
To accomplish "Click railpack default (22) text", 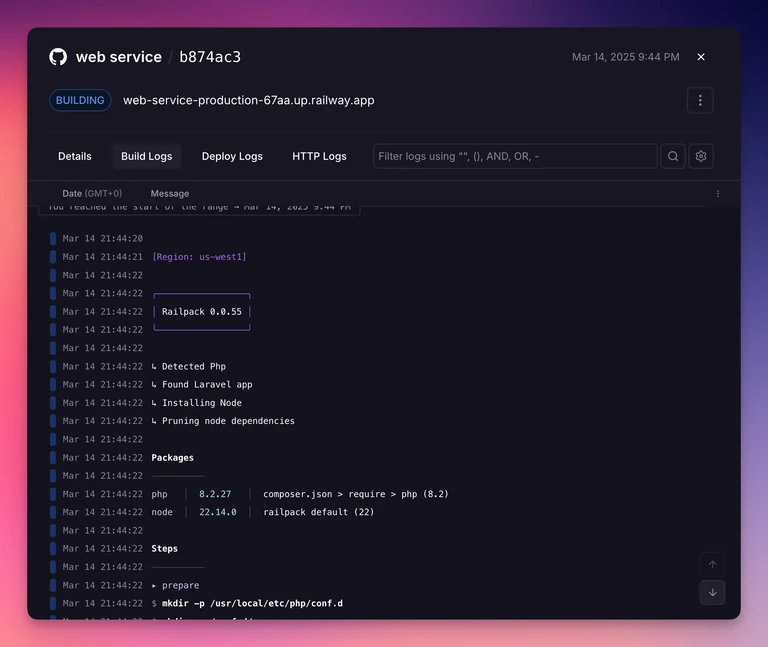I will coord(318,512).
